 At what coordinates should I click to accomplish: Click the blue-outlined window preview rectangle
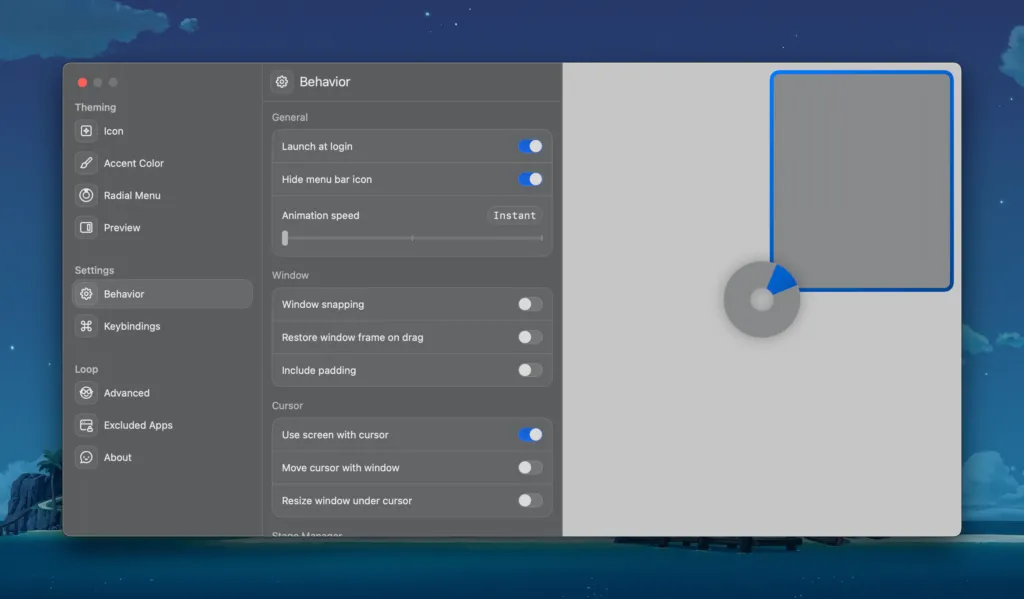861,180
